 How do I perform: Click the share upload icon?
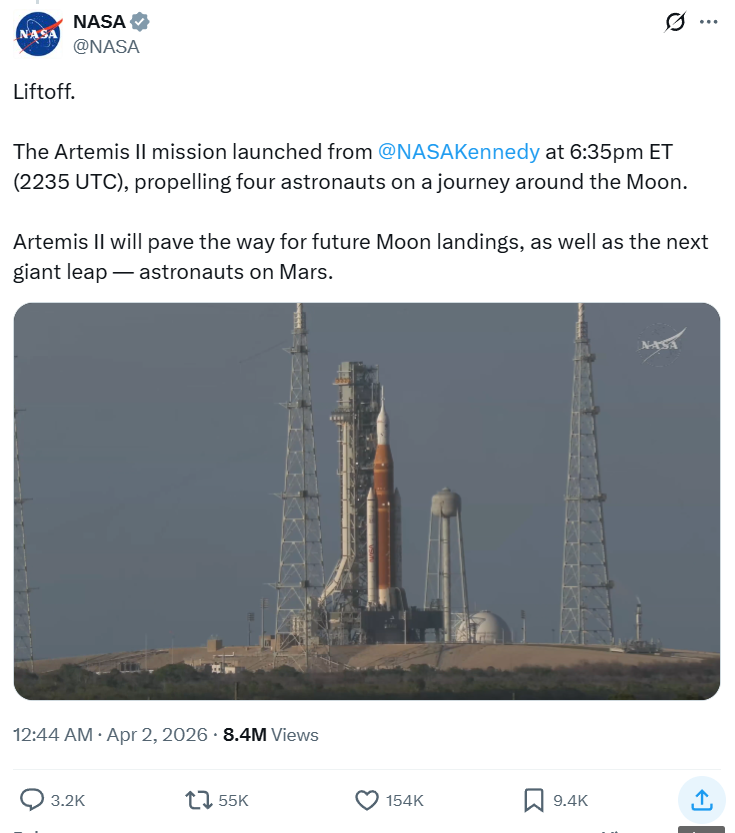[x=701, y=799]
